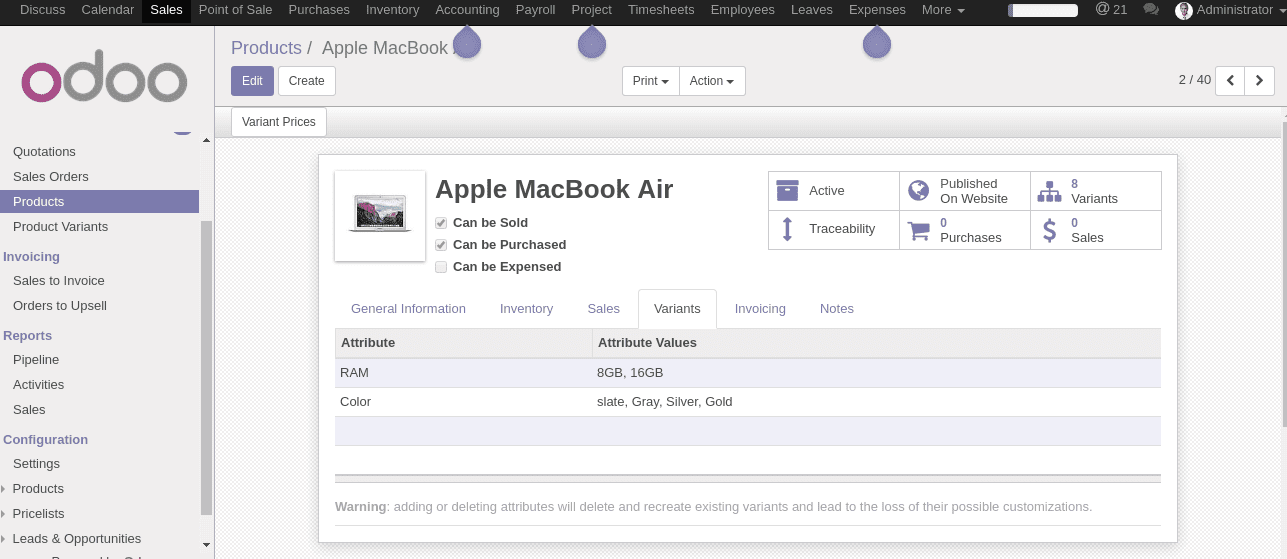The height and width of the screenshot is (559, 1287).
Task: Open Sales to Invoice in sidebar
Action: [59, 281]
